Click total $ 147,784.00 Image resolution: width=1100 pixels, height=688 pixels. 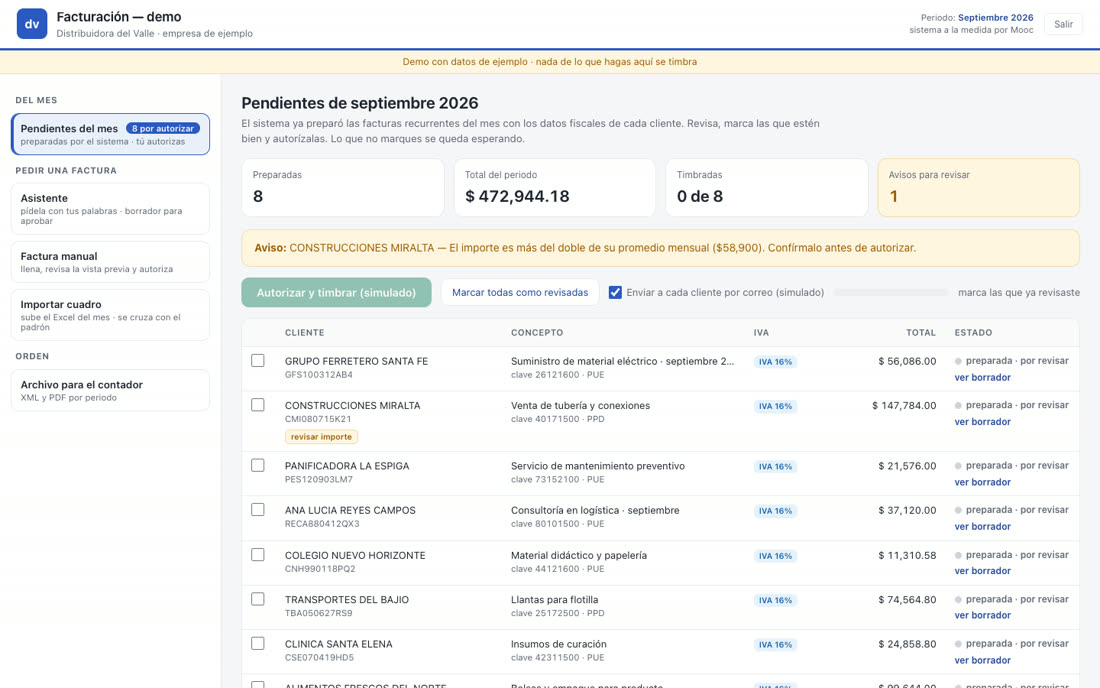[904, 405]
